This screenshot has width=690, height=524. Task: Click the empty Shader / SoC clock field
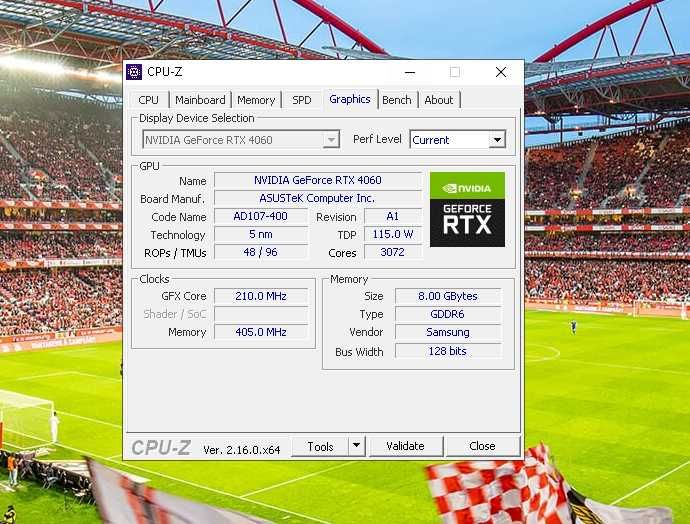click(261, 314)
